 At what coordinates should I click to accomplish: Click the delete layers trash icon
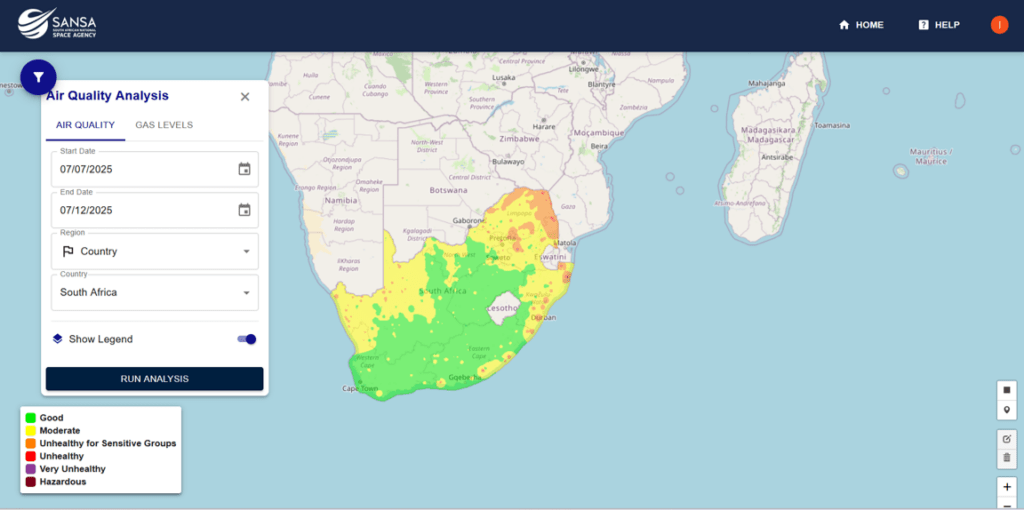click(x=1007, y=458)
